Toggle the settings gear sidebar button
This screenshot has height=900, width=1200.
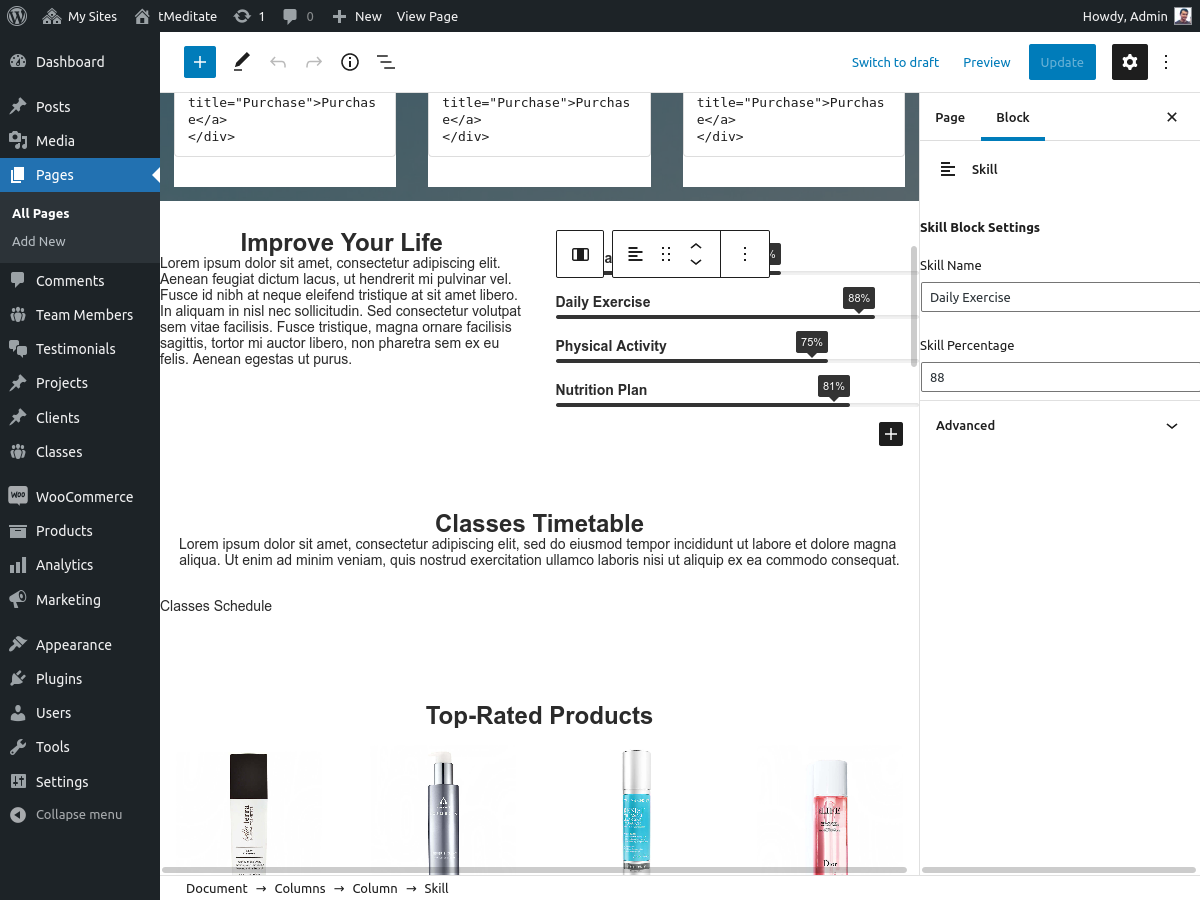[1129, 62]
